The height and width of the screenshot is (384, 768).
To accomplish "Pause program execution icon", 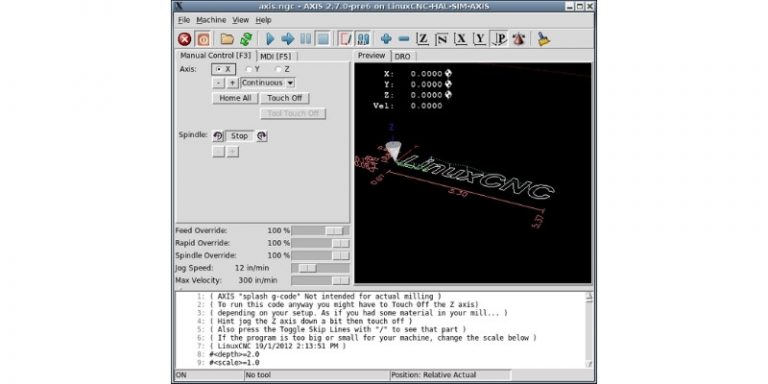I will pos(305,39).
